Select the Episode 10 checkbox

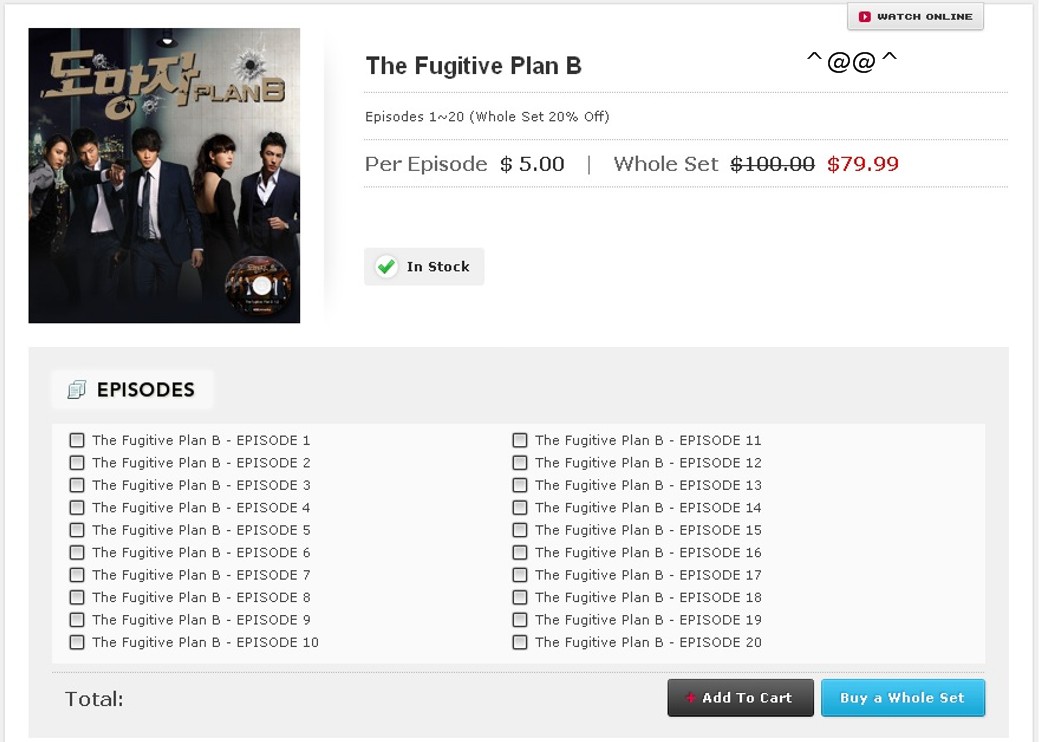[77, 642]
